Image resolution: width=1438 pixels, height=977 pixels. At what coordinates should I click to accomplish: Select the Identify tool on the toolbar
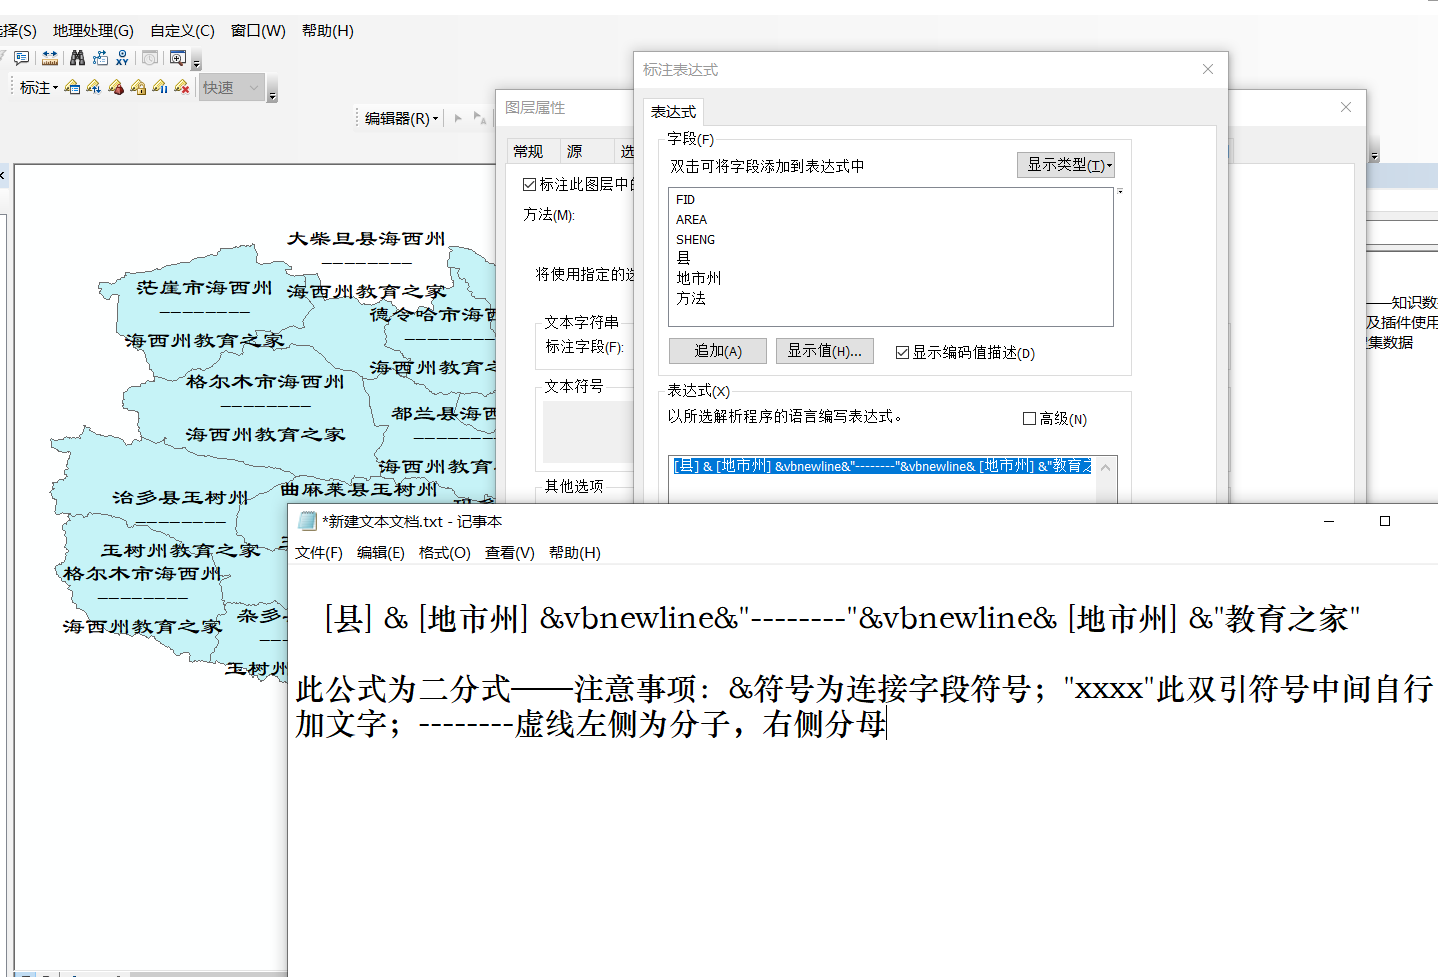[x=21, y=57]
